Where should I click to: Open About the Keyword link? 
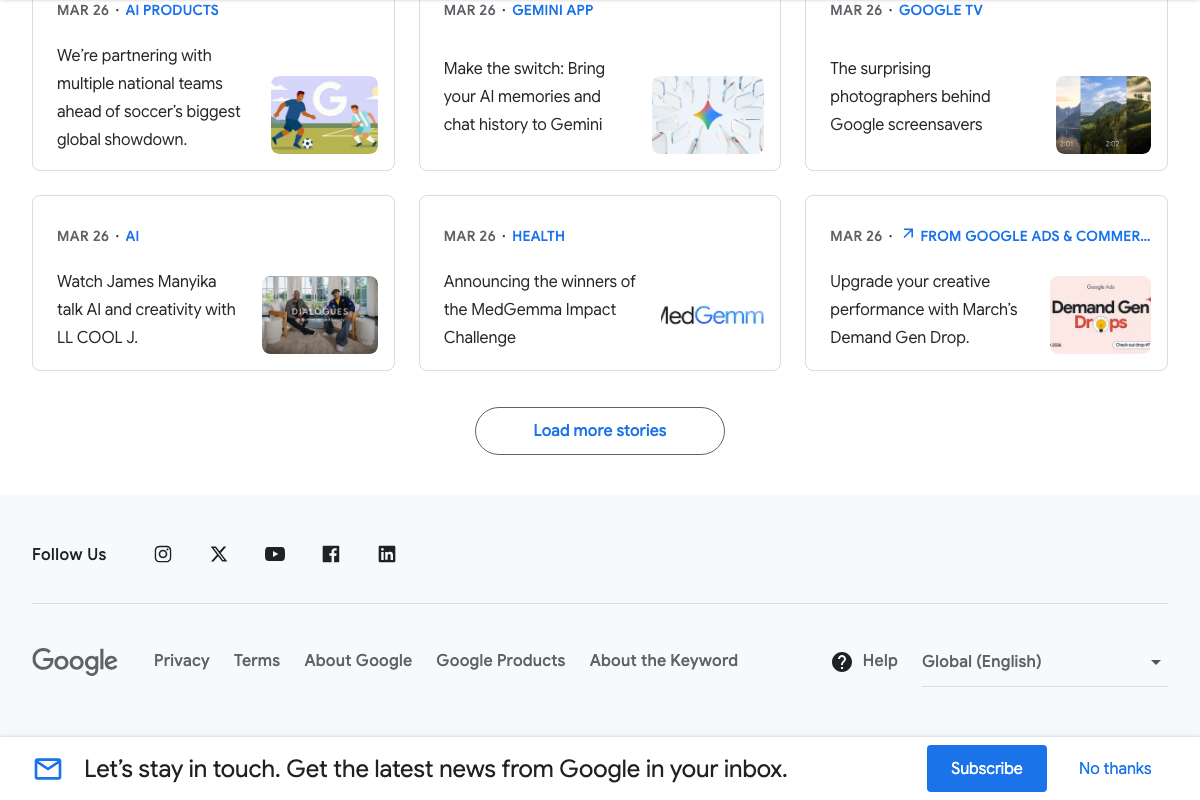(664, 661)
